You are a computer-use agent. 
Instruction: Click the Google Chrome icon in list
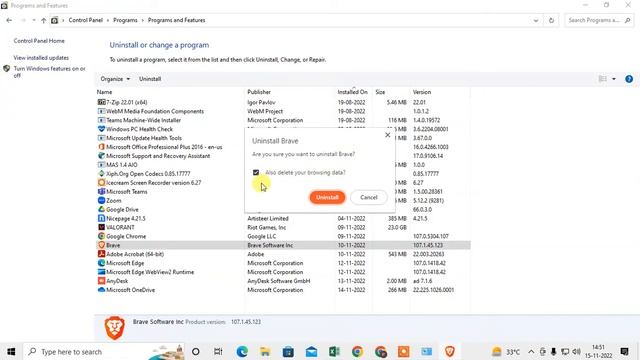pos(101,236)
